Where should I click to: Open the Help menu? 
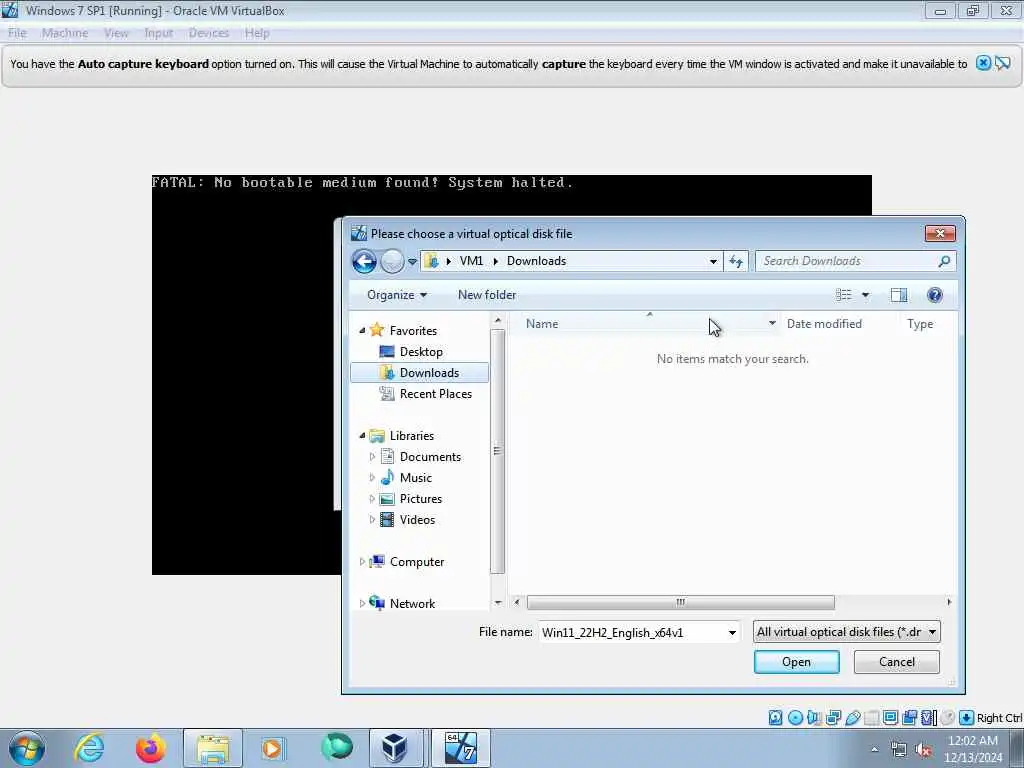(x=257, y=33)
